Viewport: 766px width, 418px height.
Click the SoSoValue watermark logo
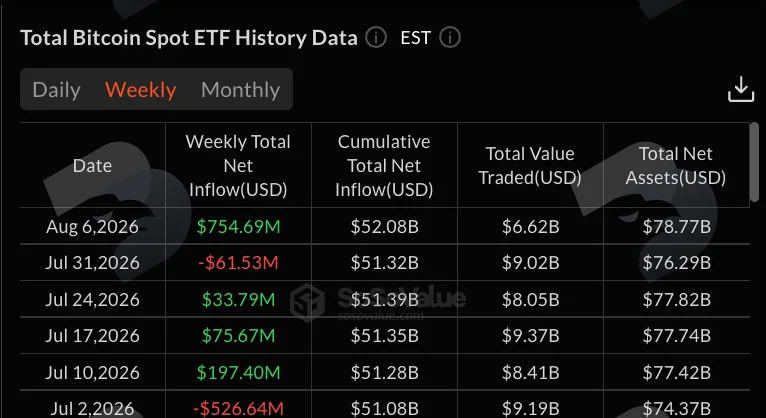[x=307, y=302]
